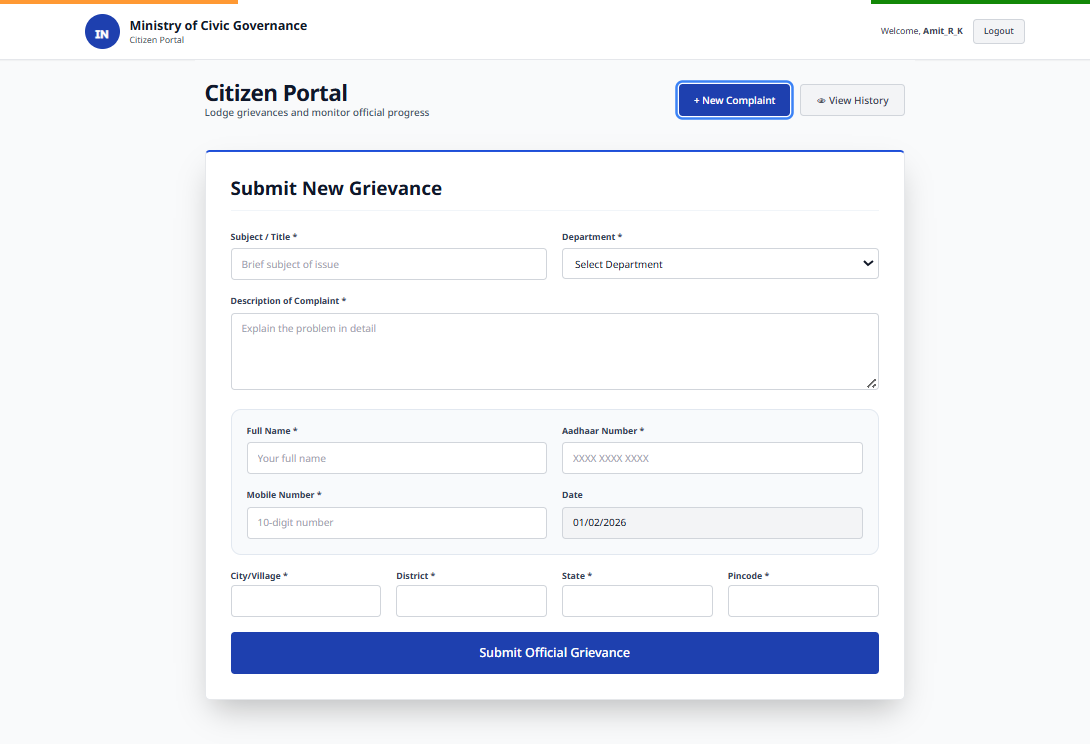Click the State input box
Image resolution: width=1090 pixels, height=744 pixels.
pos(637,600)
